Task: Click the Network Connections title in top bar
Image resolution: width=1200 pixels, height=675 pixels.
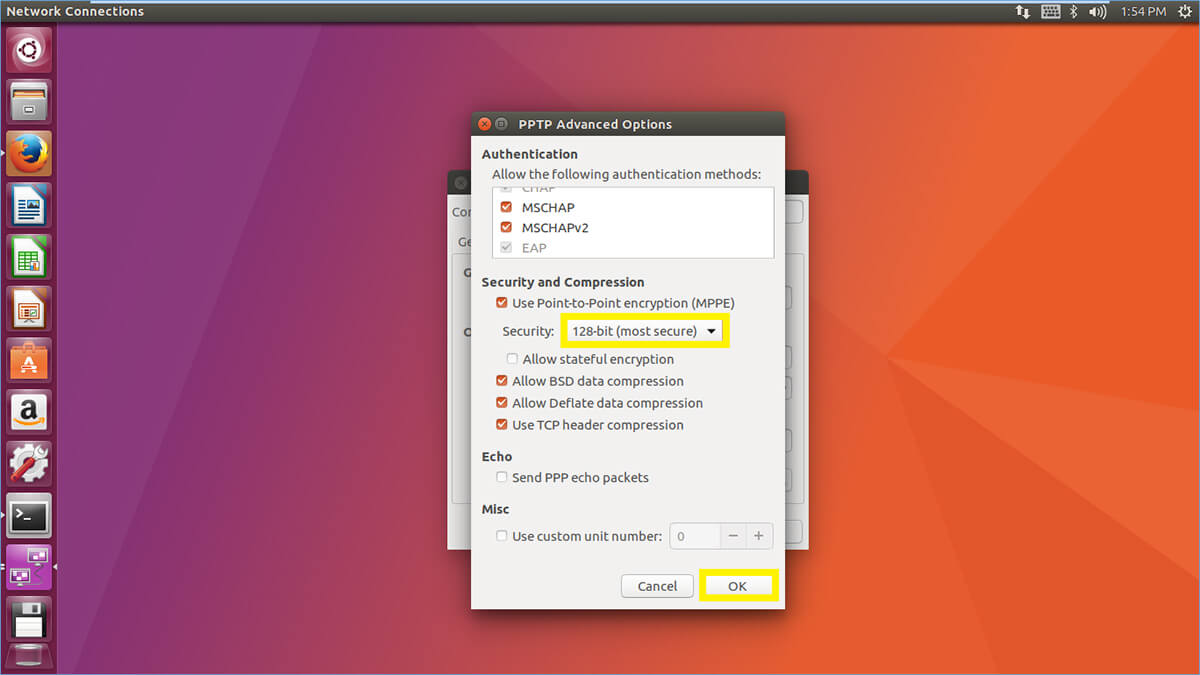Action: coord(75,12)
